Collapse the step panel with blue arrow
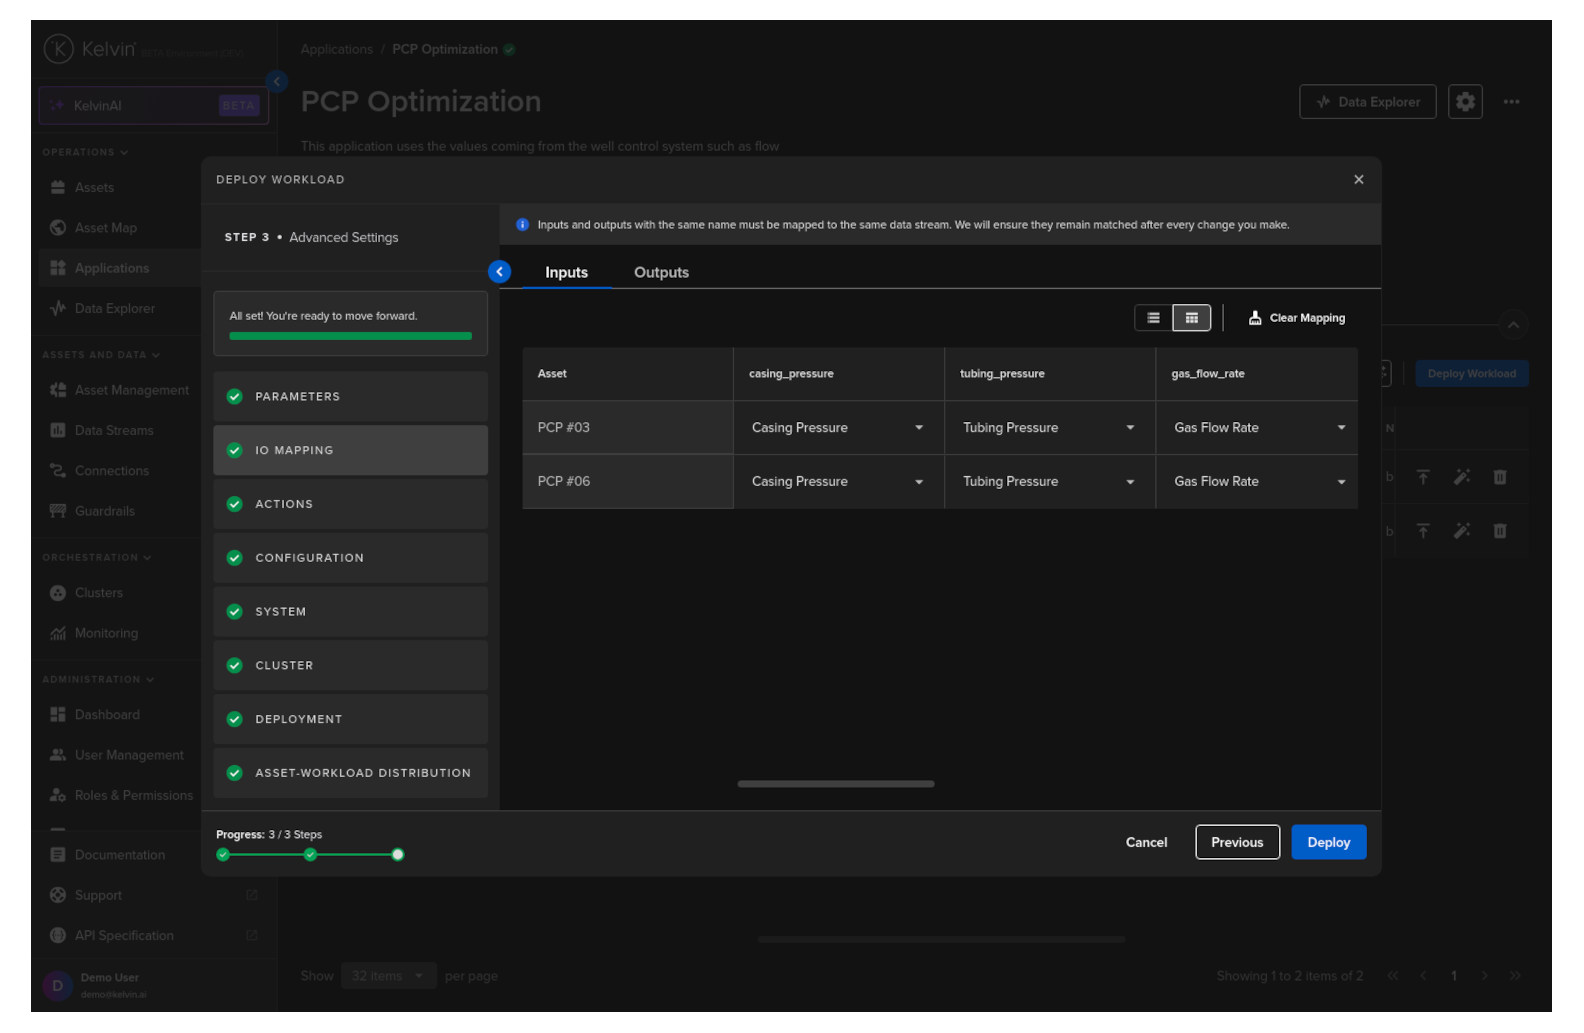 (499, 272)
